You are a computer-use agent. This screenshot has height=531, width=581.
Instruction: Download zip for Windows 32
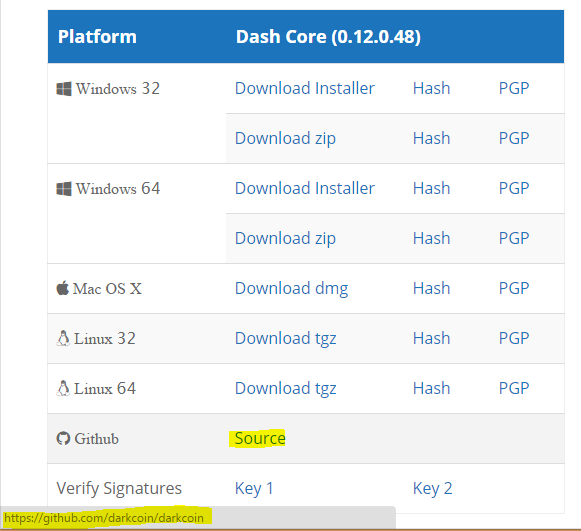click(x=285, y=139)
